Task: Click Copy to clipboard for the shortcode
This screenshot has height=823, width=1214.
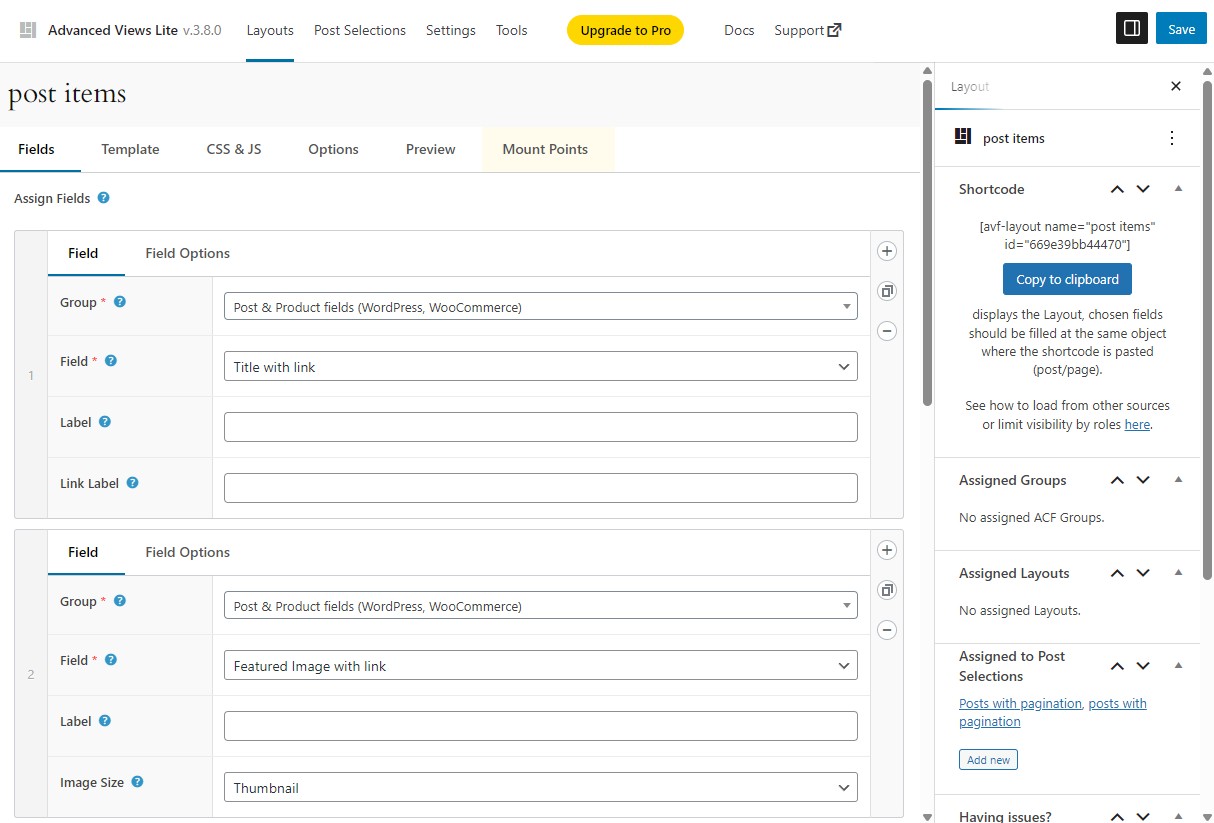Action: pyautogui.click(x=1066, y=279)
